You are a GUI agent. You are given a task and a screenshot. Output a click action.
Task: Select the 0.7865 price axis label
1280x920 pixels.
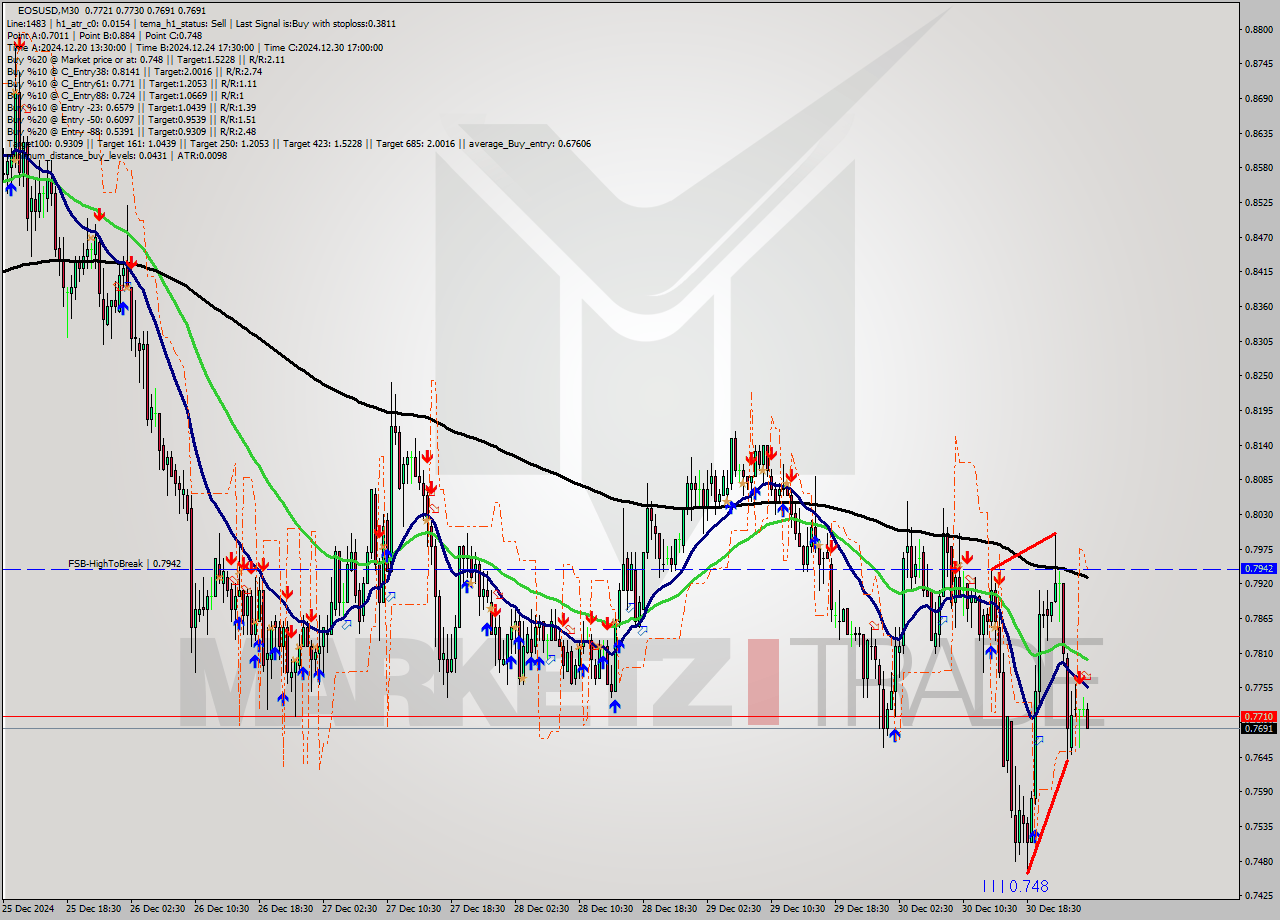[x=1259, y=619]
